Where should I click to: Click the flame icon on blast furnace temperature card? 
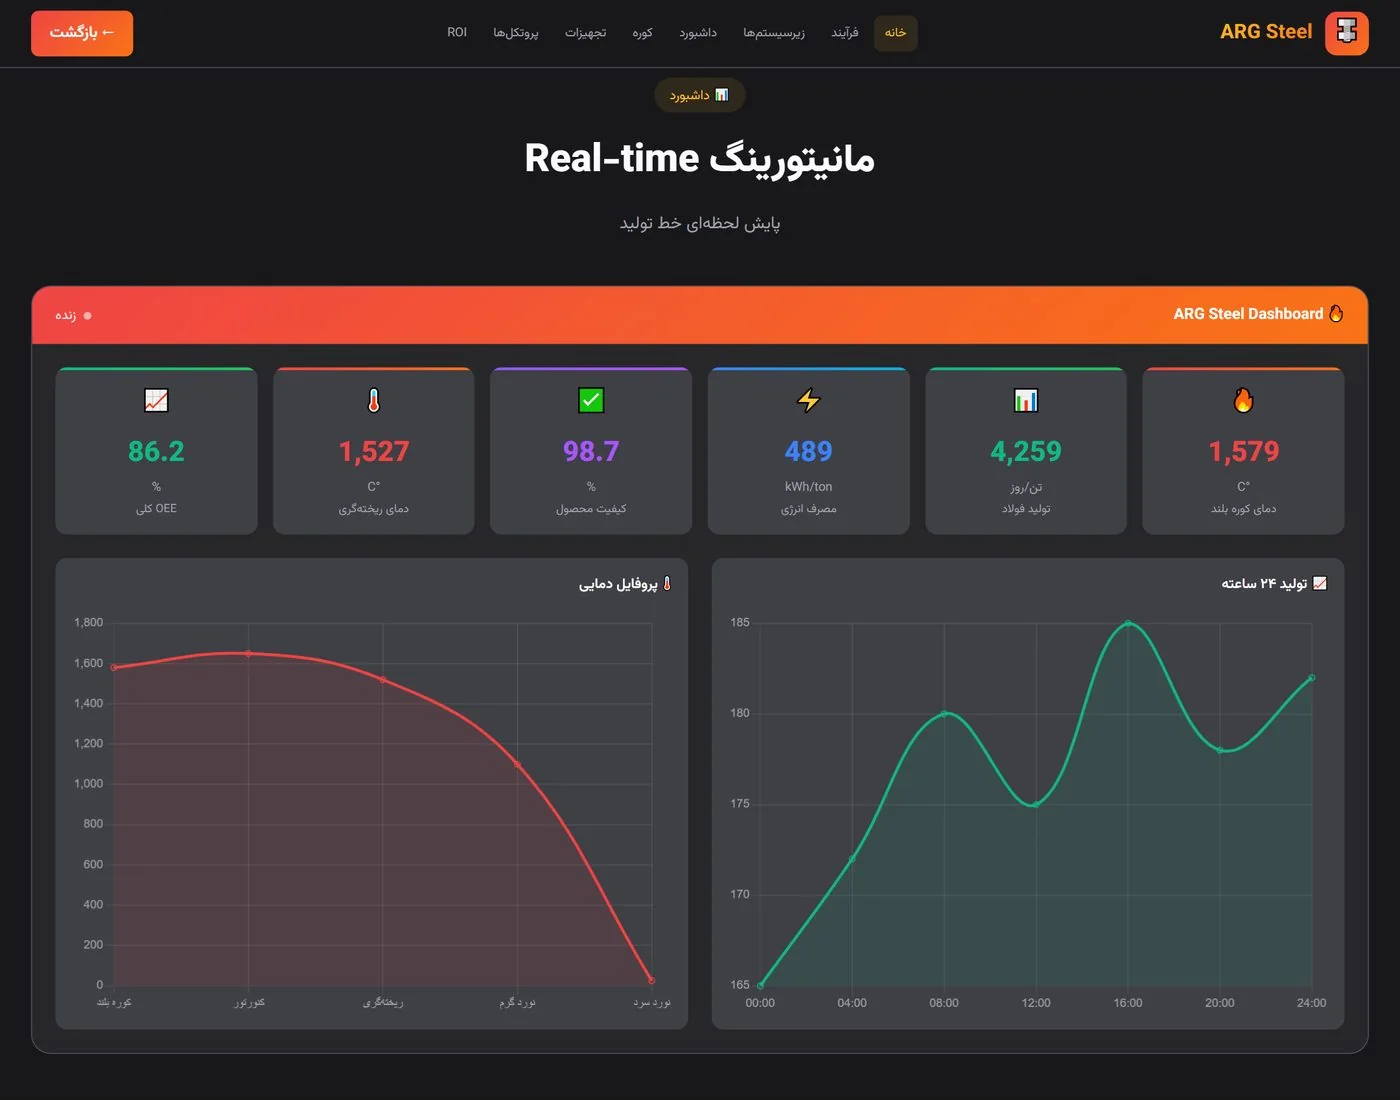(1243, 400)
